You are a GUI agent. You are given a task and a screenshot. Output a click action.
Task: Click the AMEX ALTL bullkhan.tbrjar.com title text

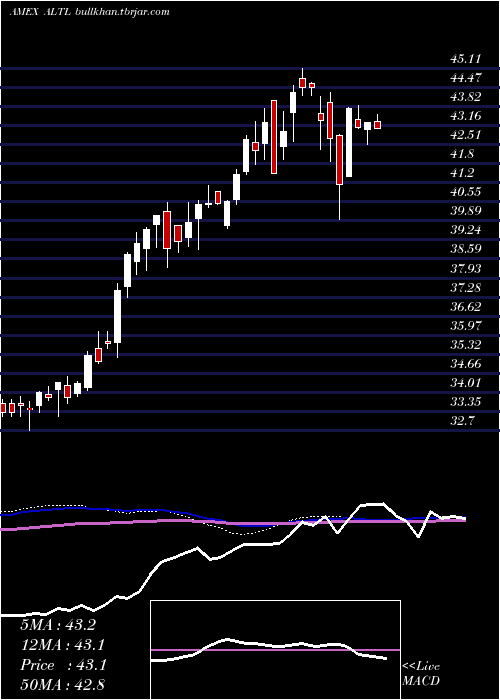tap(89, 12)
